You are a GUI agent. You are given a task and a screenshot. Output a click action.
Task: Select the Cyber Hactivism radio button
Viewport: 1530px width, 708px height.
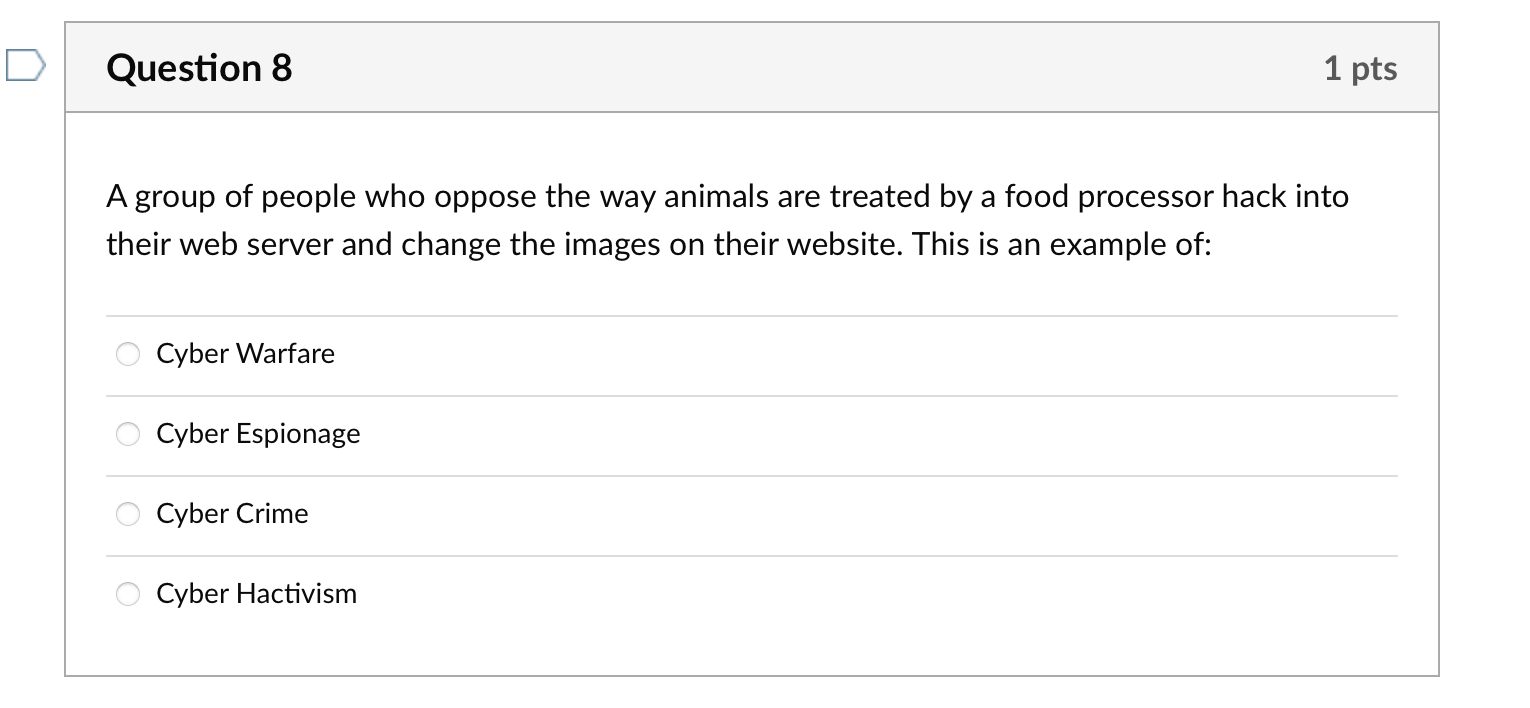point(127,593)
